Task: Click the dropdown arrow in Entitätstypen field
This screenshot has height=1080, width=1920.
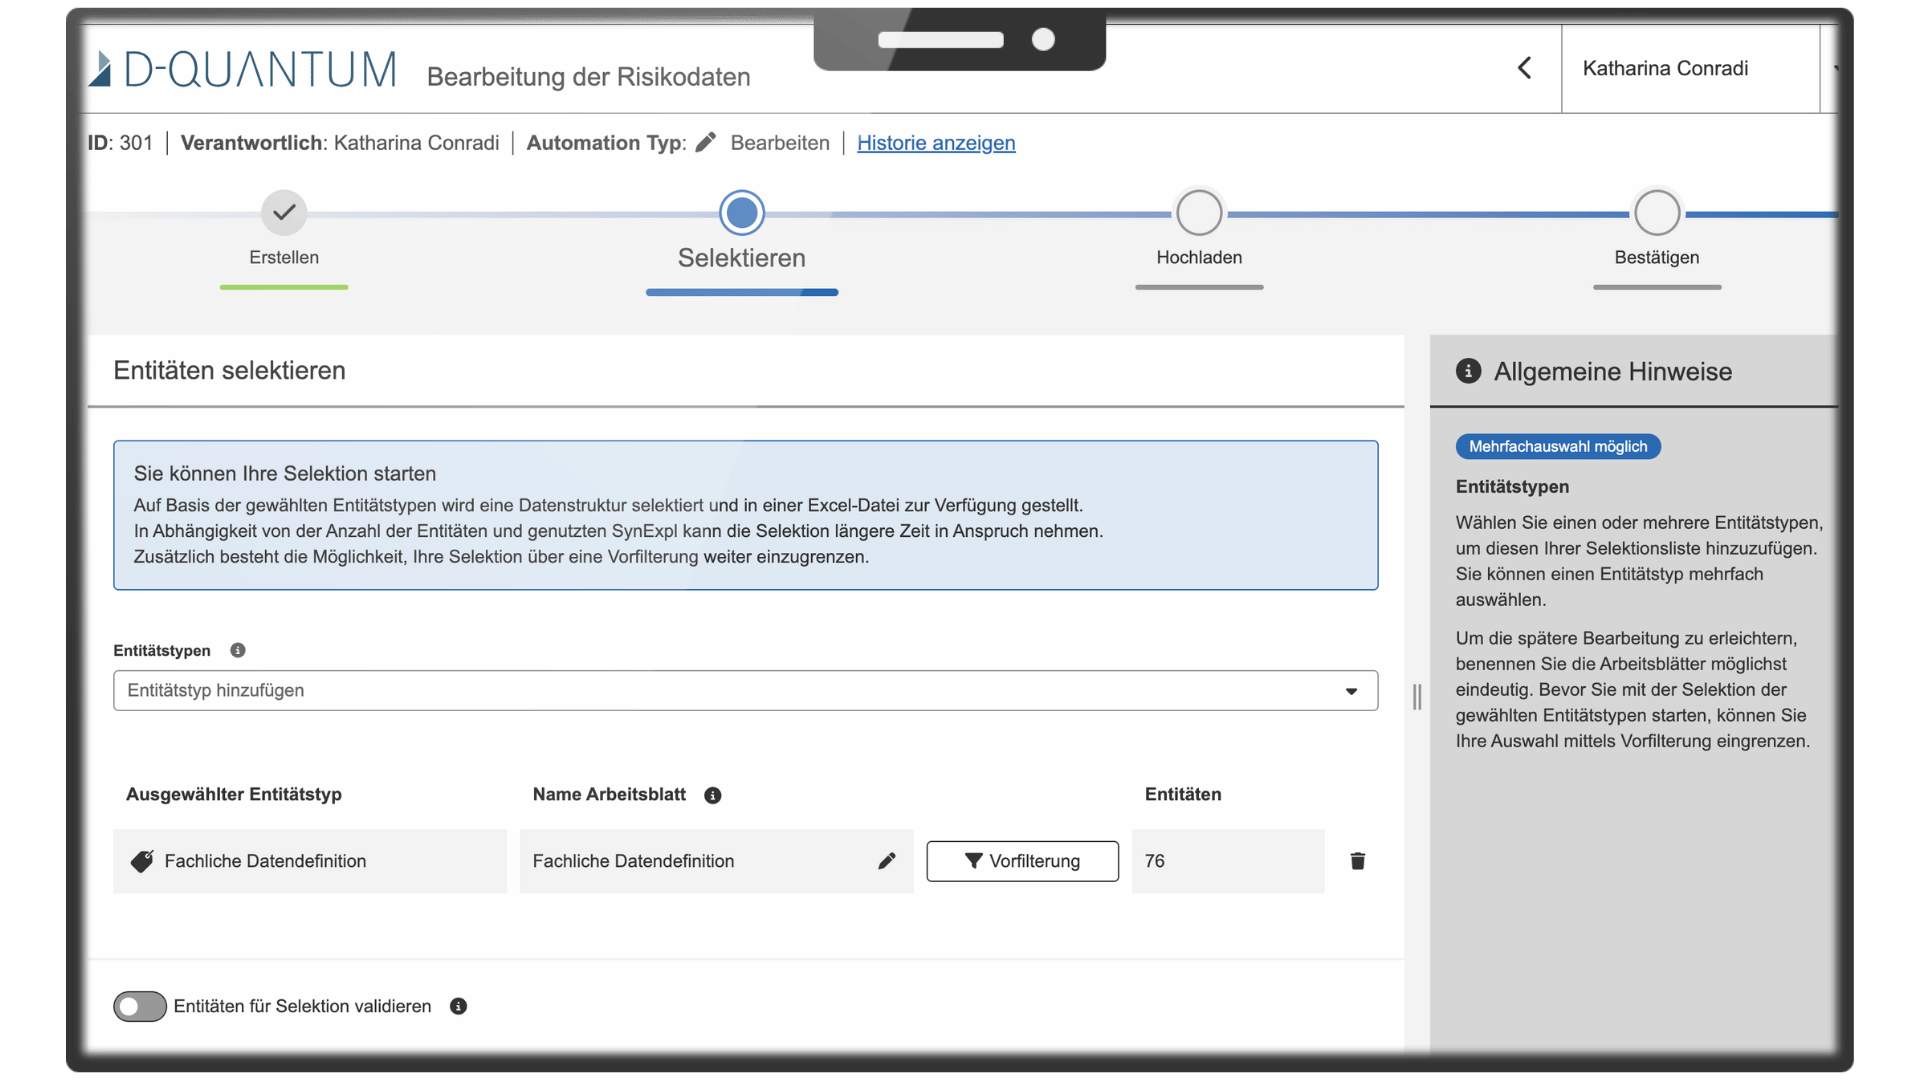Action: point(1351,691)
